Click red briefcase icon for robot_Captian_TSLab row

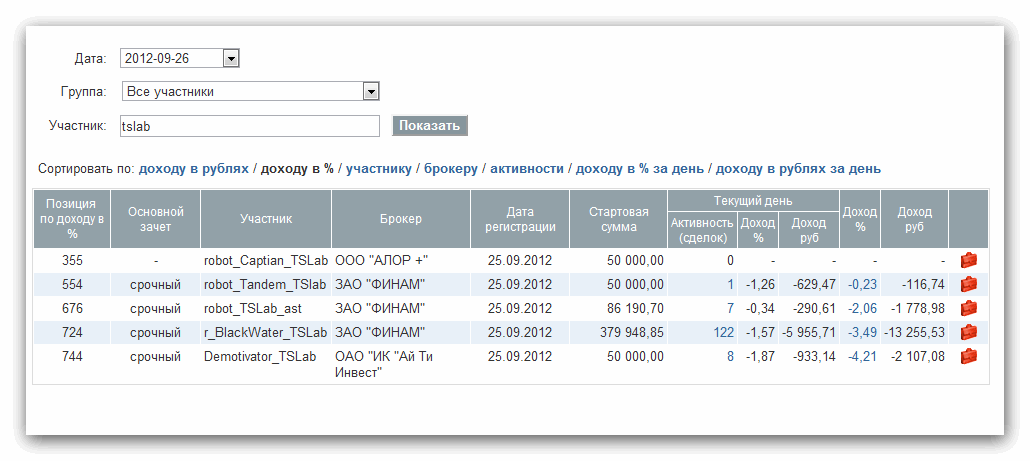pos(968,260)
